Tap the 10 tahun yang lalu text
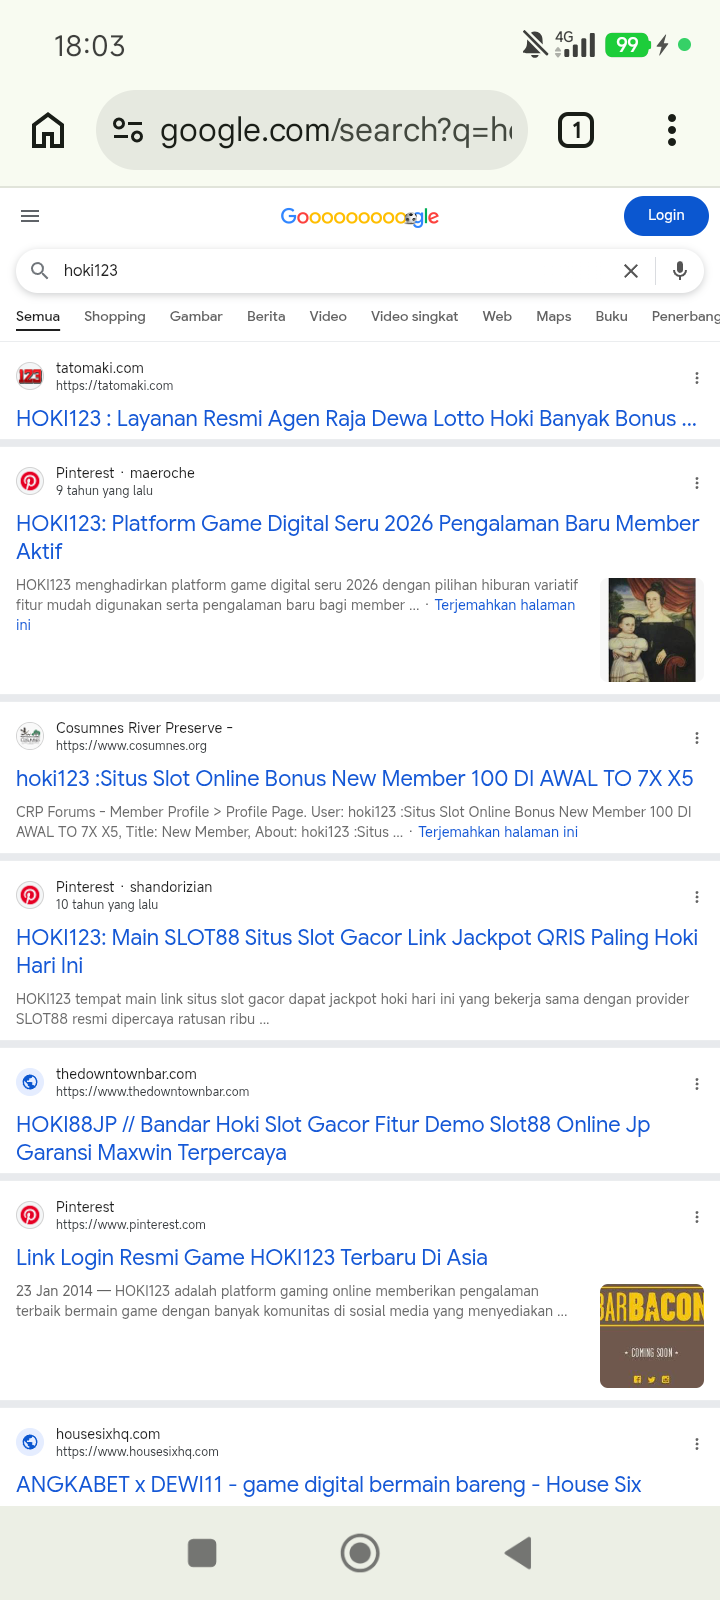 pos(107,905)
